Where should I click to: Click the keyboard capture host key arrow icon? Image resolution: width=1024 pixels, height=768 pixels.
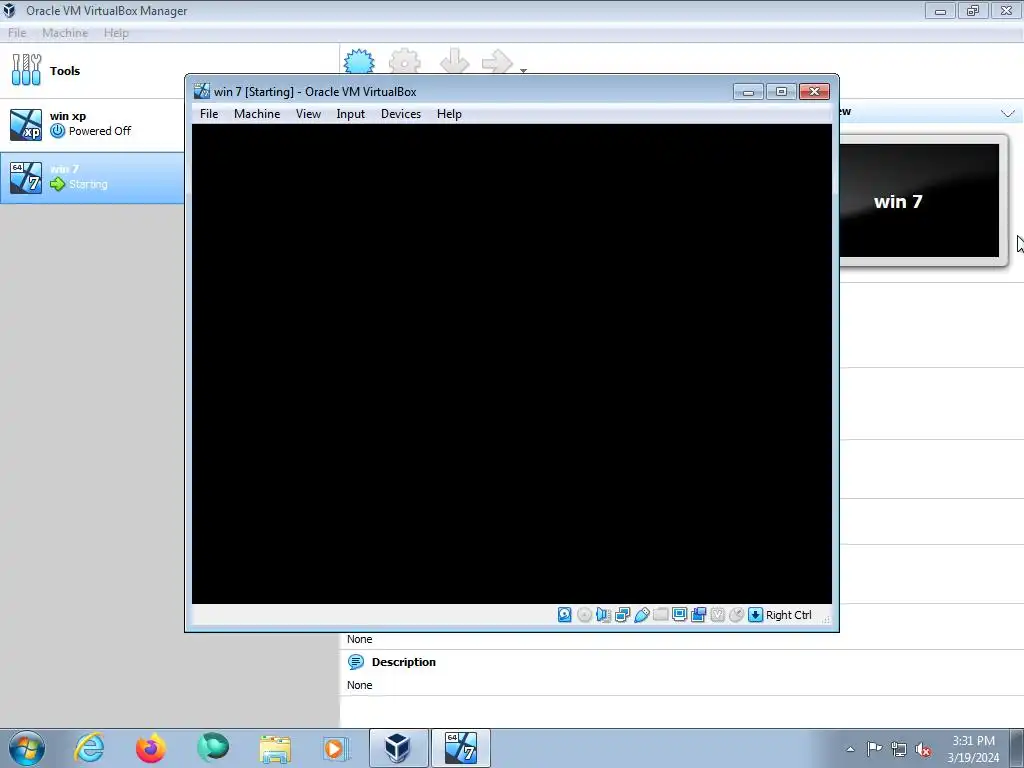point(756,615)
